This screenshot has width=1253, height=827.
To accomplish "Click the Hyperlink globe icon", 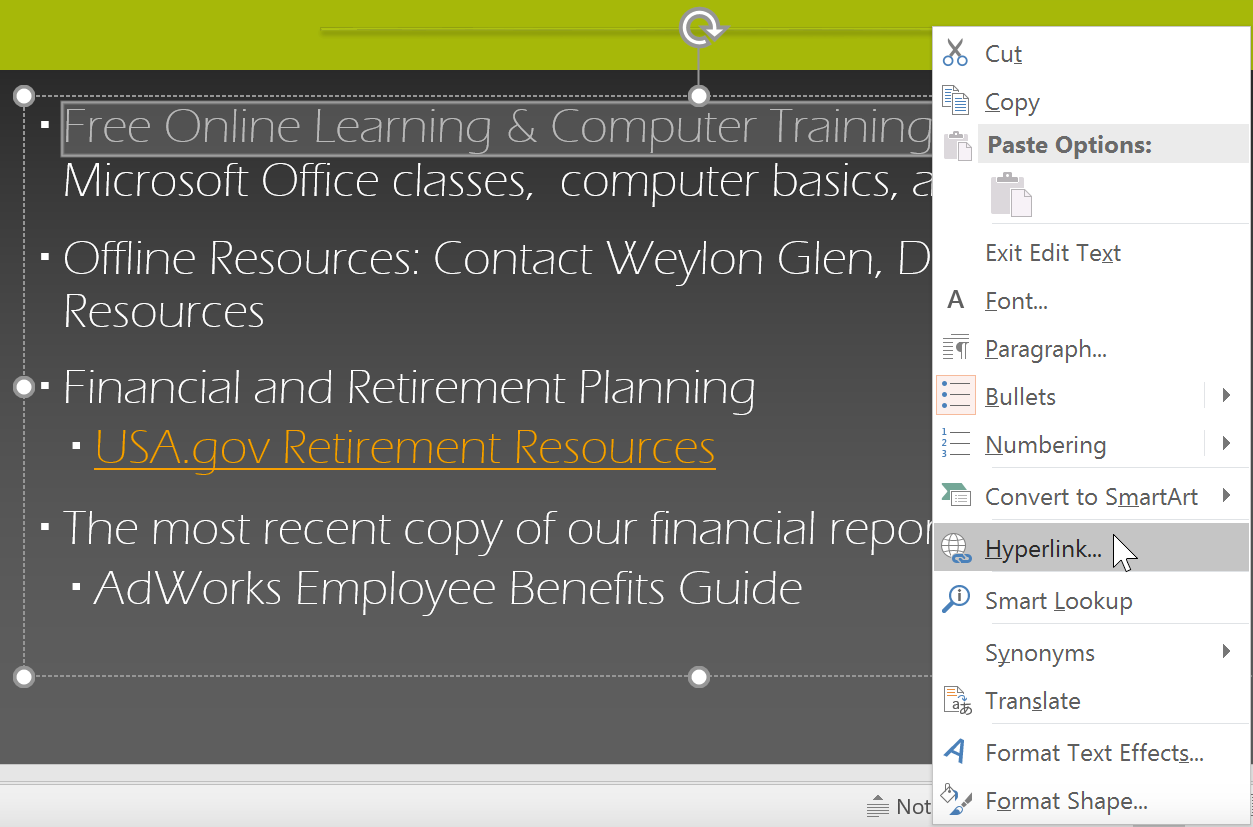I will (956, 548).
